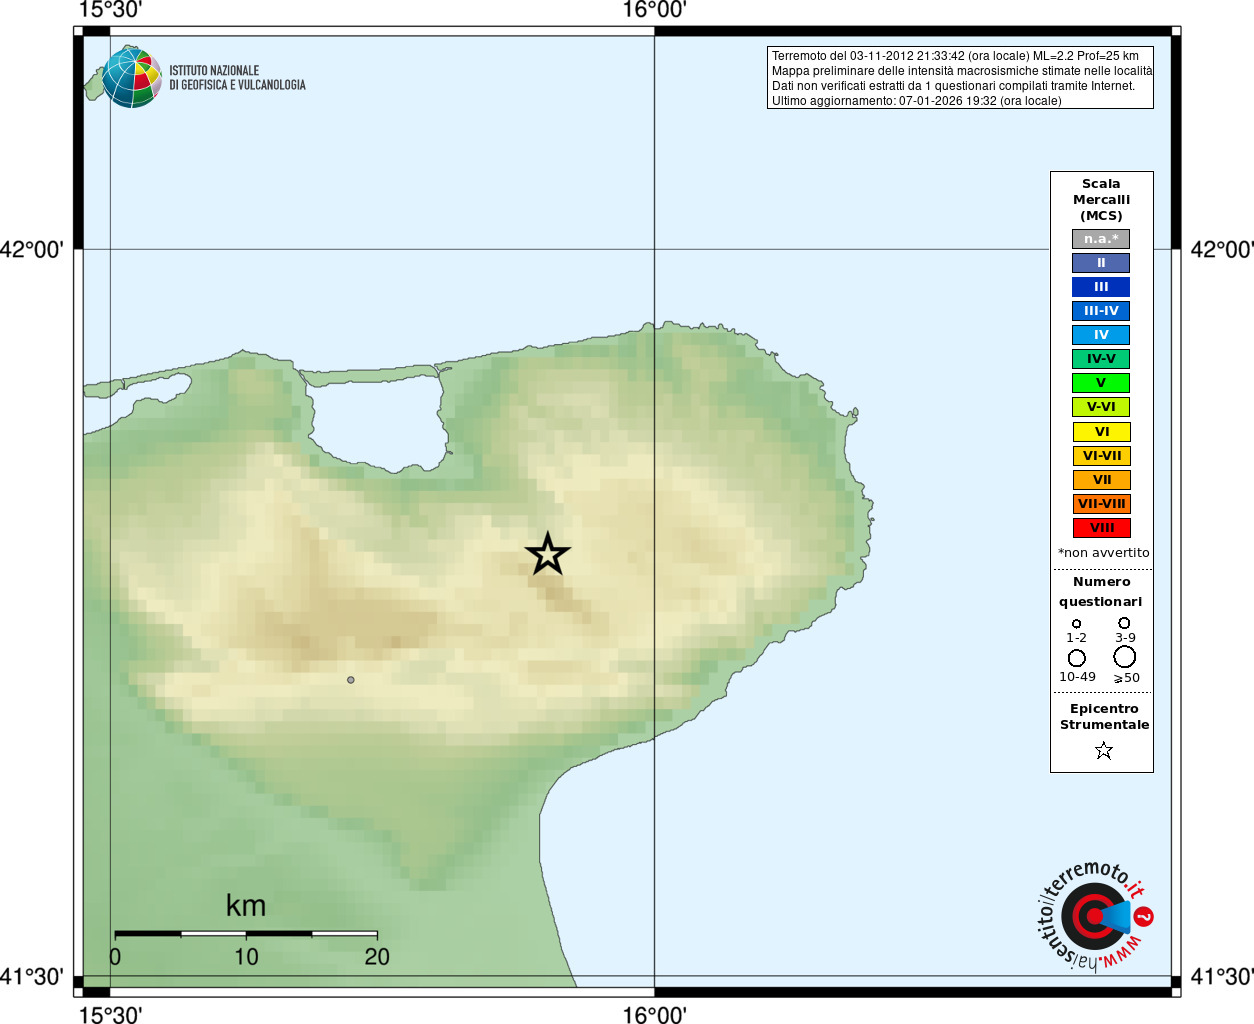Click the V-VI legend swatch
Image resolution: width=1254 pixels, height=1024 pixels.
1101,407
